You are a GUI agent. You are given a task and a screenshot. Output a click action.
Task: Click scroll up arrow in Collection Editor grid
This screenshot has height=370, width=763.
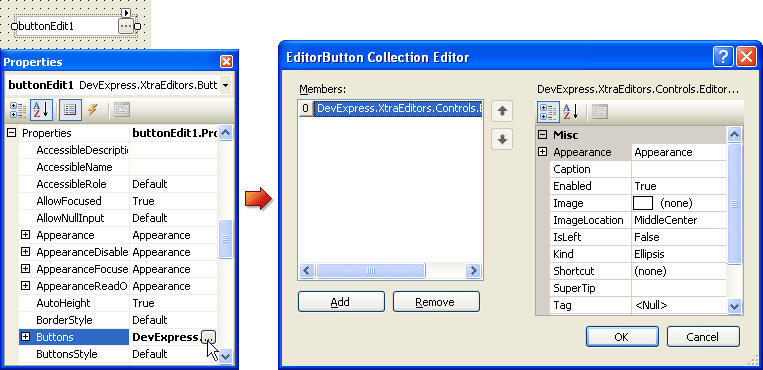[x=734, y=134]
